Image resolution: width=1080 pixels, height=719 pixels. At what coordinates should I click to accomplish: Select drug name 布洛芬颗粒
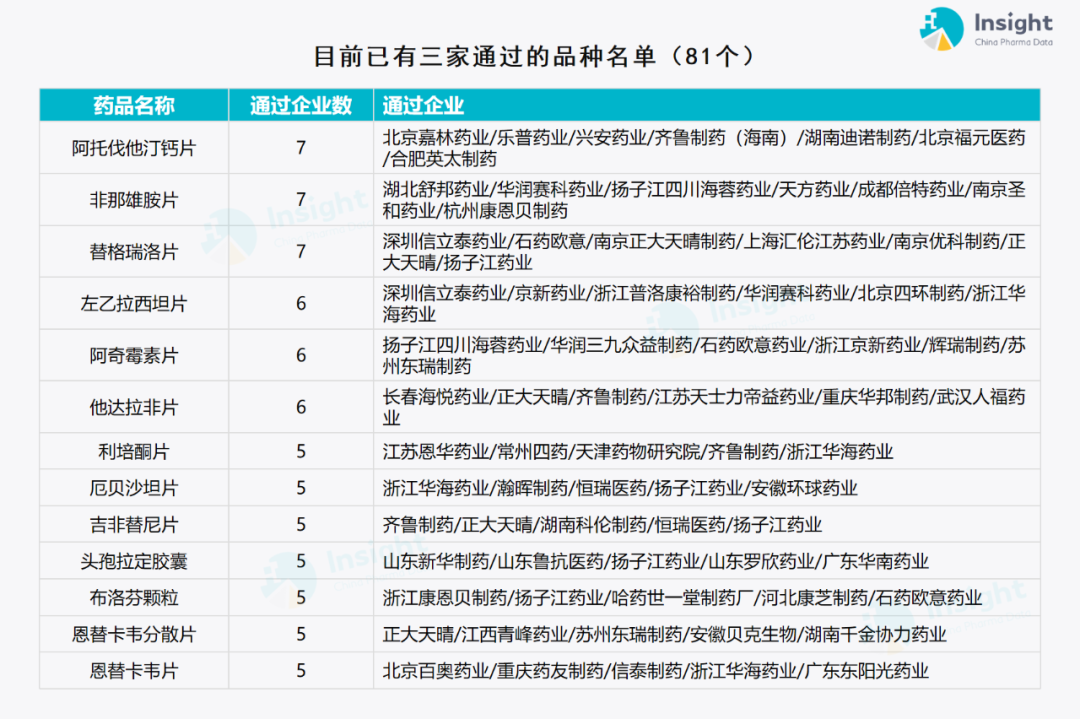[134, 598]
